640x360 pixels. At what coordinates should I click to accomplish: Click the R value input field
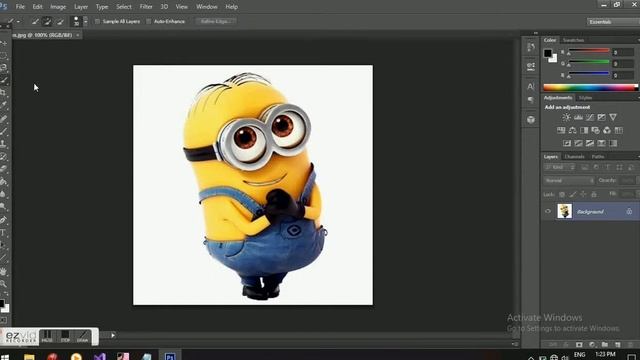pos(623,52)
